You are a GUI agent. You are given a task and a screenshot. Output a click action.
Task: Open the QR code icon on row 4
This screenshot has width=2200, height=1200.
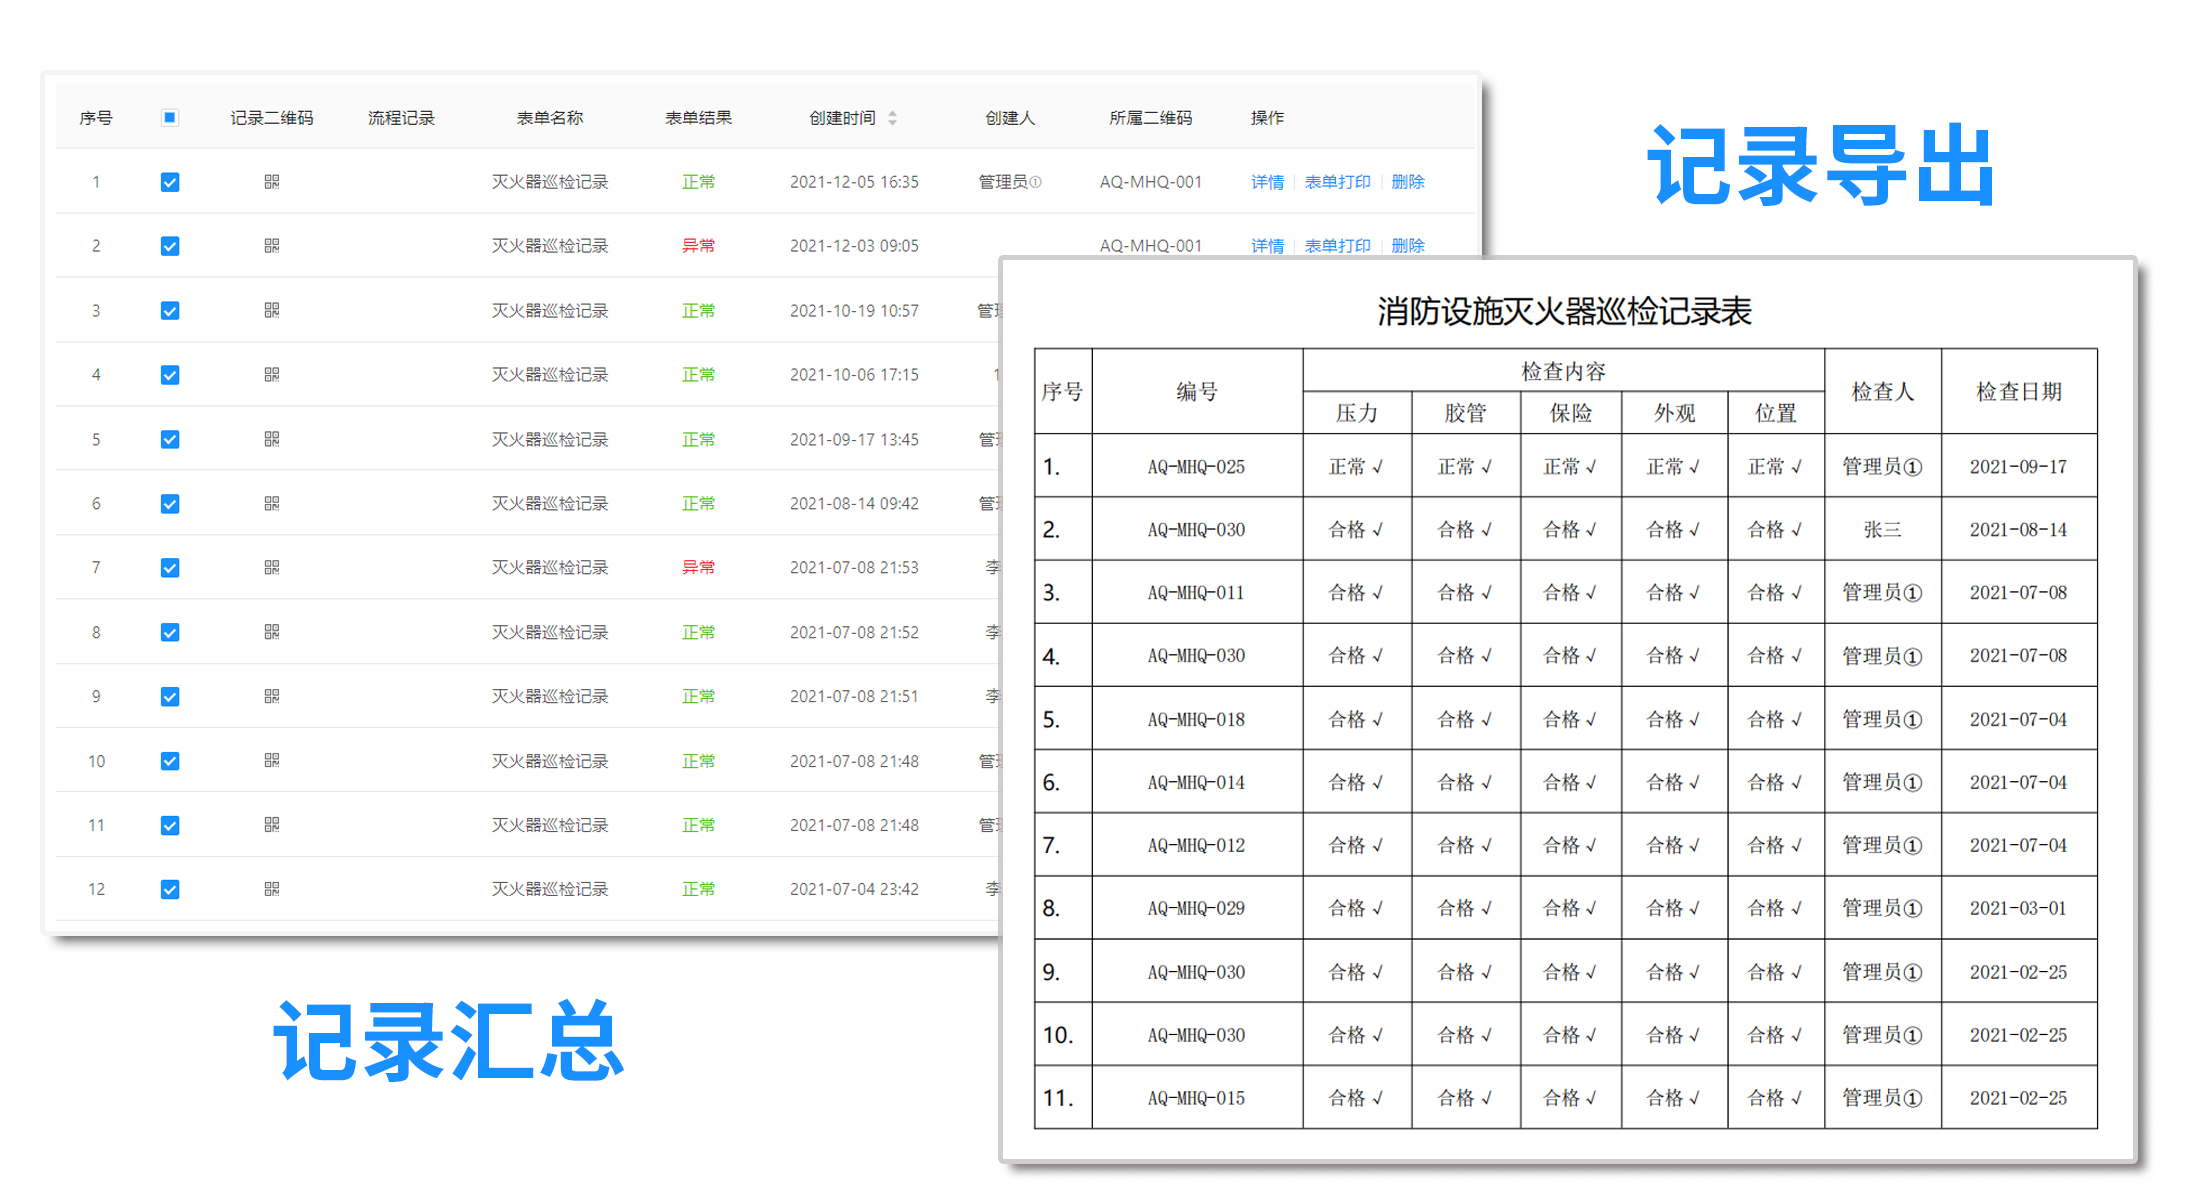271,374
